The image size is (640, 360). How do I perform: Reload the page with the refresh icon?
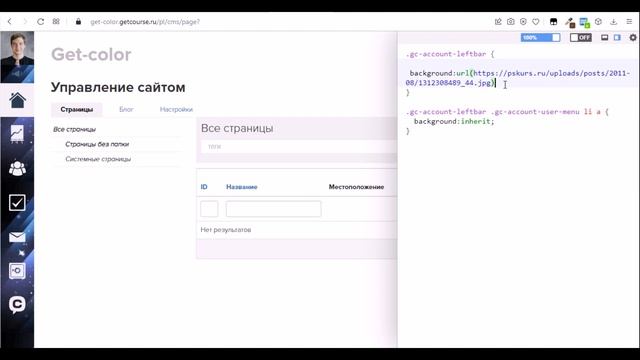(x=40, y=22)
